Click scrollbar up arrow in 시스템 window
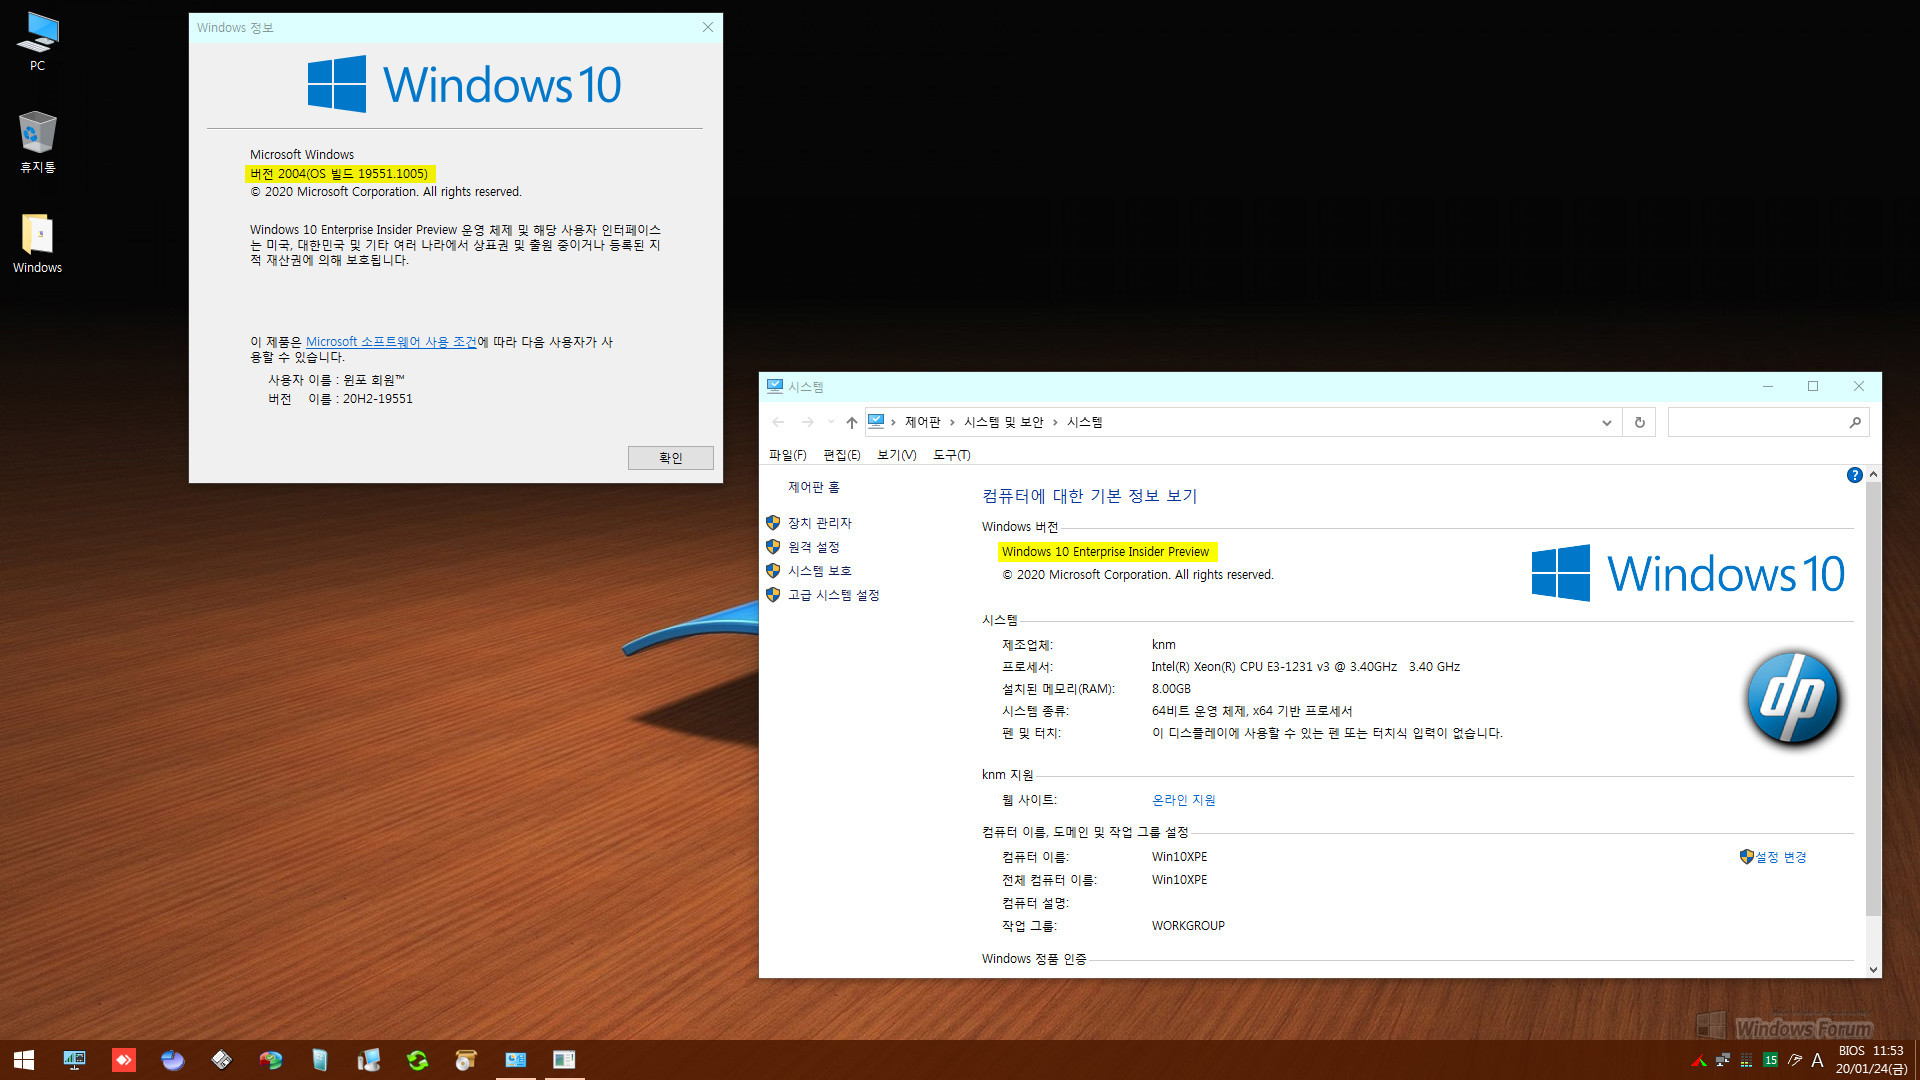Screen dimensions: 1920x1080 coord(1873,474)
